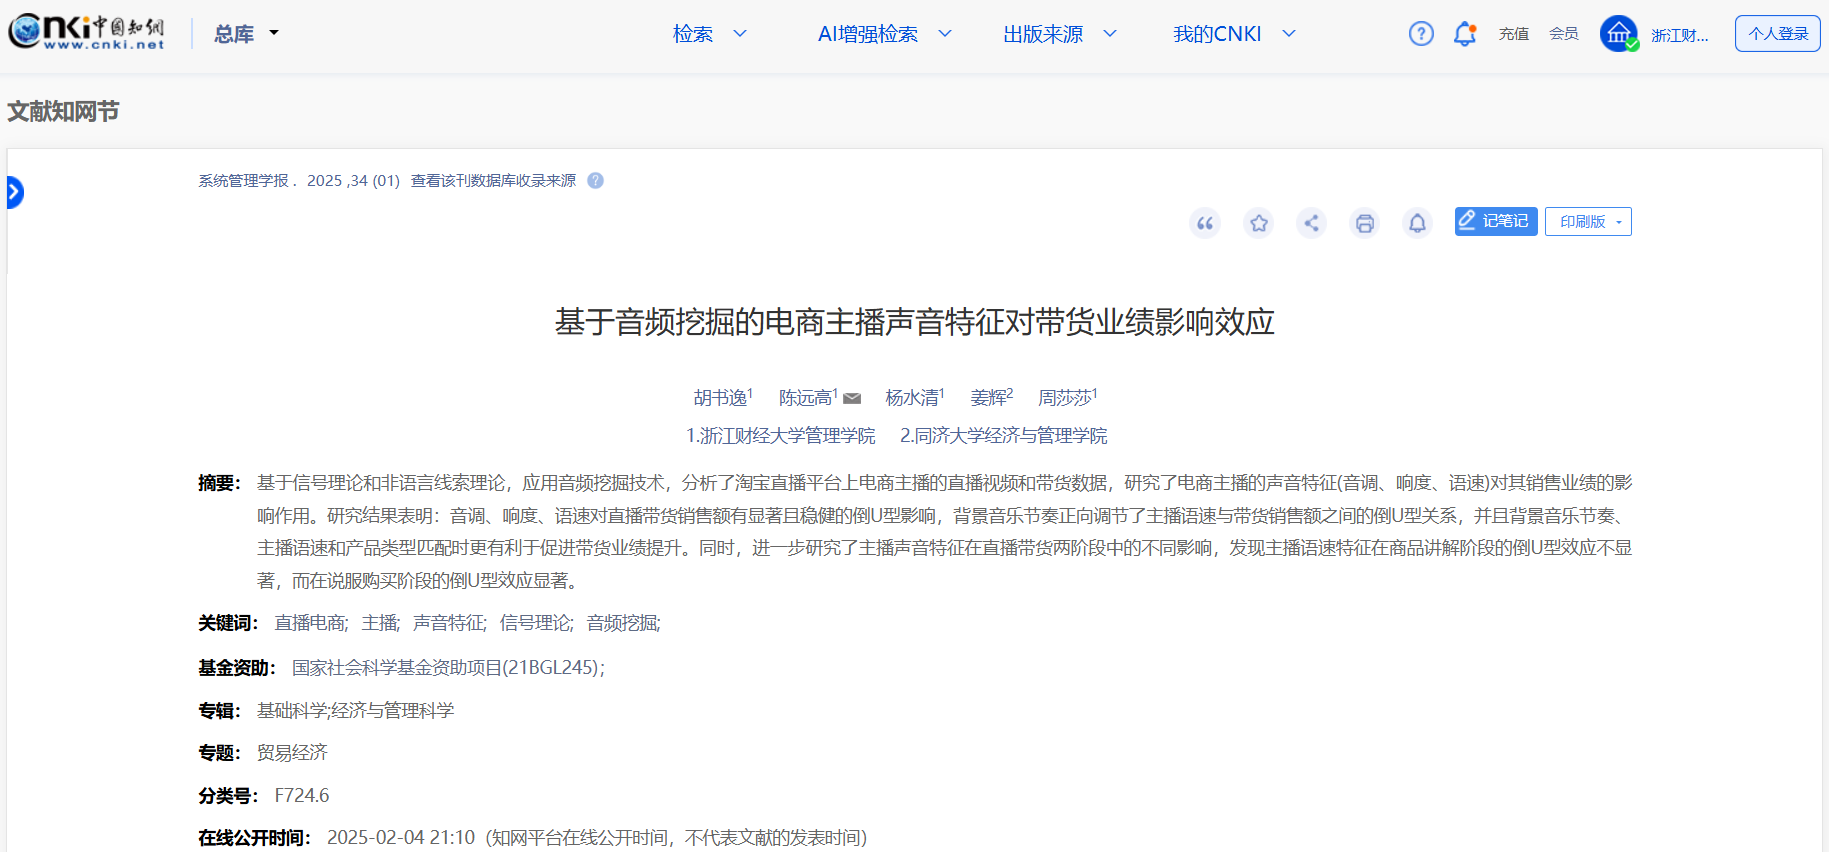Click the star favorite icon
The width and height of the screenshot is (1829, 852).
click(x=1258, y=223)
